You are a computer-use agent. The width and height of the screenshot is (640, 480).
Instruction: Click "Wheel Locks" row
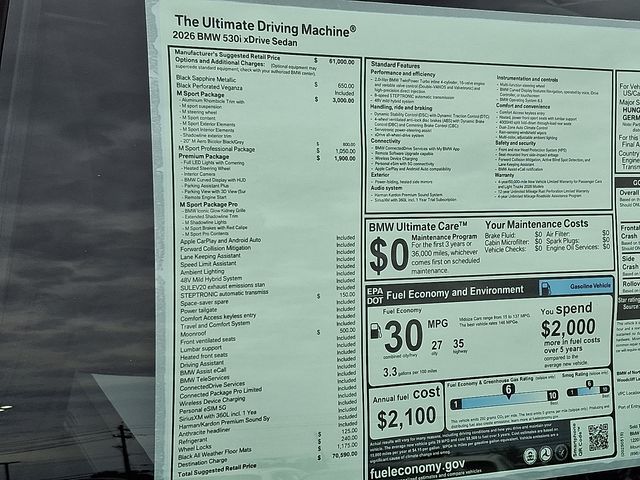pos(195,449)
